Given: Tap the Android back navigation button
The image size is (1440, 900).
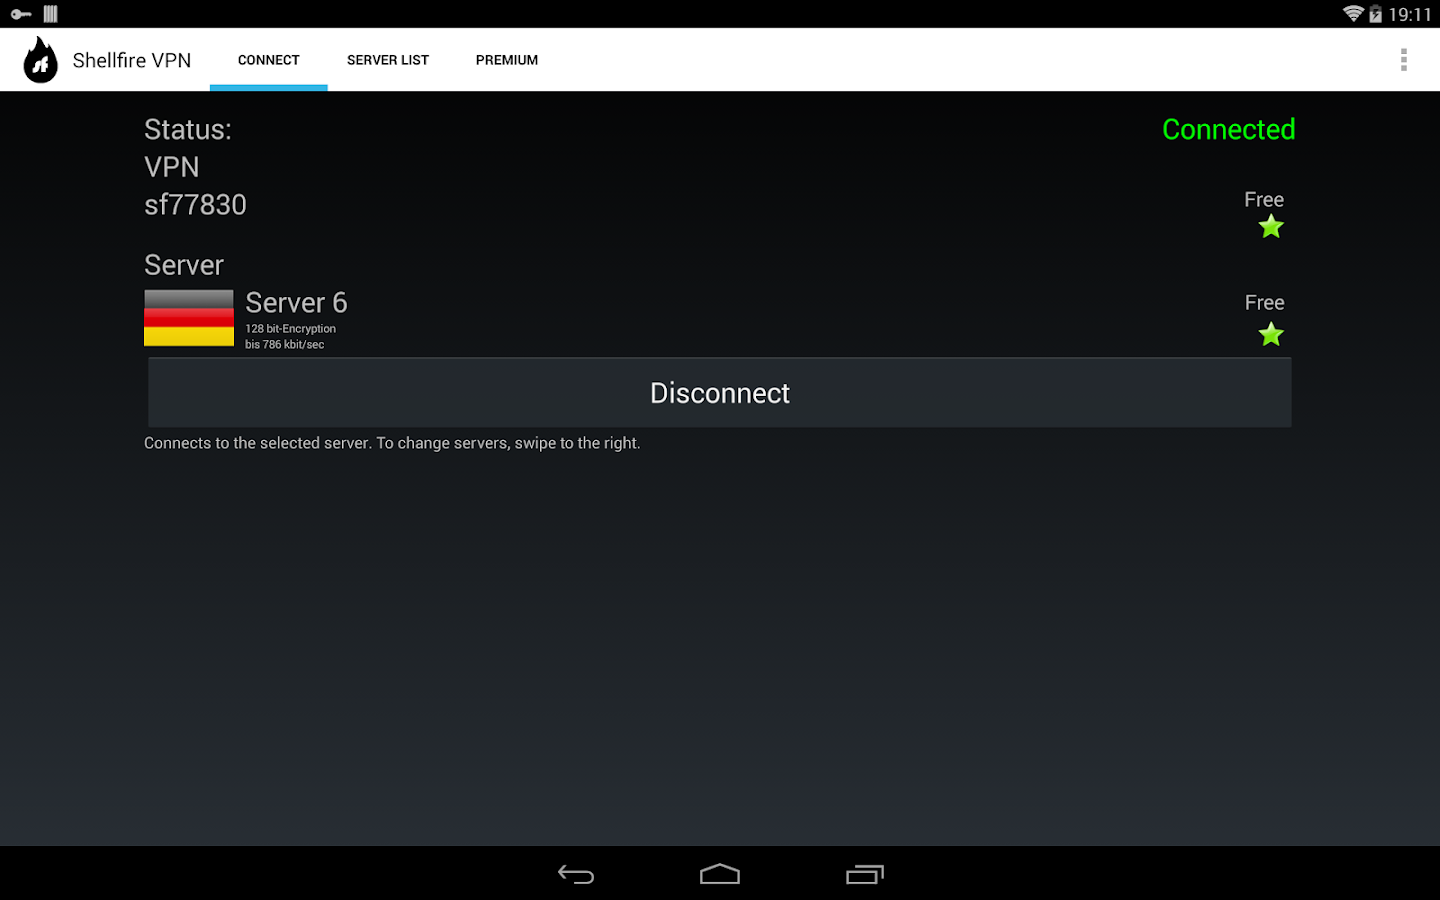Looking at the screenshot, I should (576, 874).
